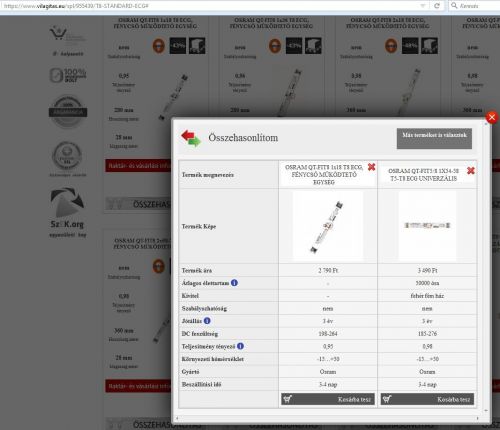Open the address bar history dropdown
The height and width of the screenshot is (430, 500).
(x=423, y=6)
